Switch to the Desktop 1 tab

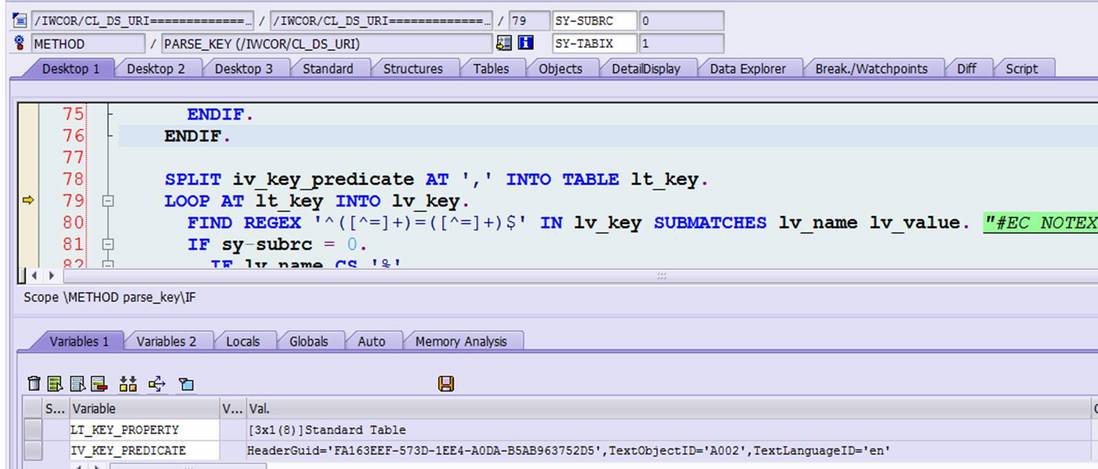pyautogui.click(x=70, y=69)
